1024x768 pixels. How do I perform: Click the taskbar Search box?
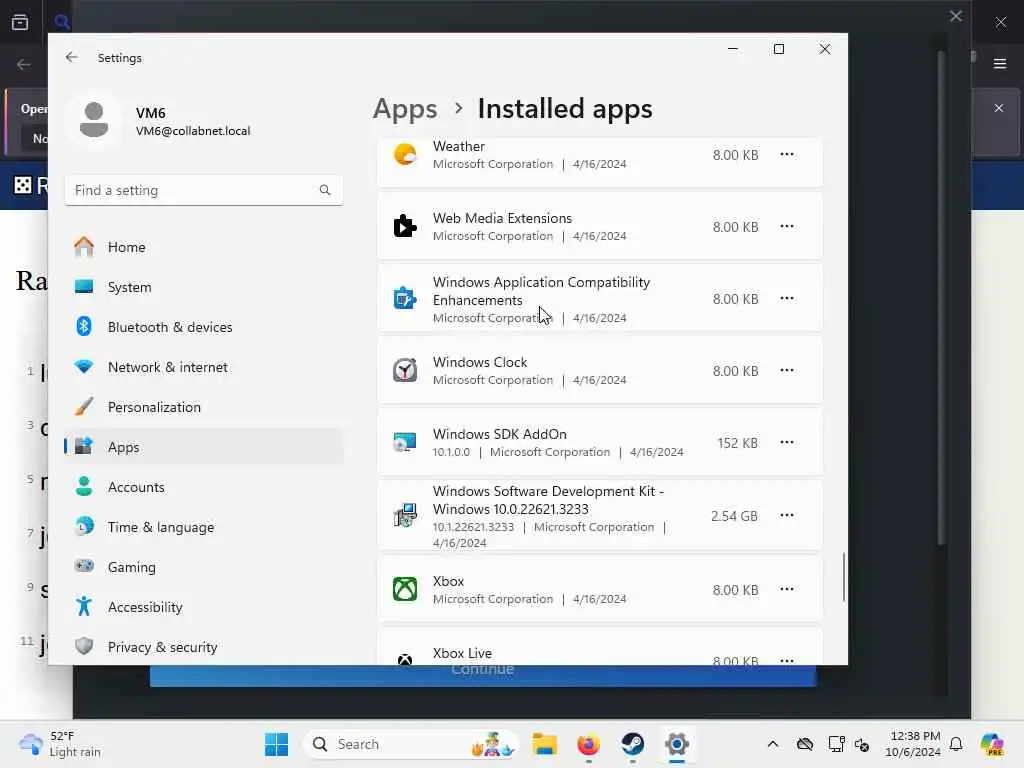[411, 744]
